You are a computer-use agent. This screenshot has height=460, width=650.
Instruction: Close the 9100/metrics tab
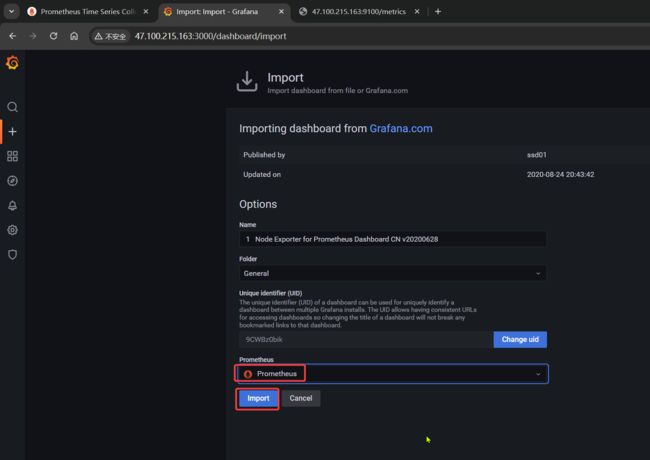[x=417, y=12]
